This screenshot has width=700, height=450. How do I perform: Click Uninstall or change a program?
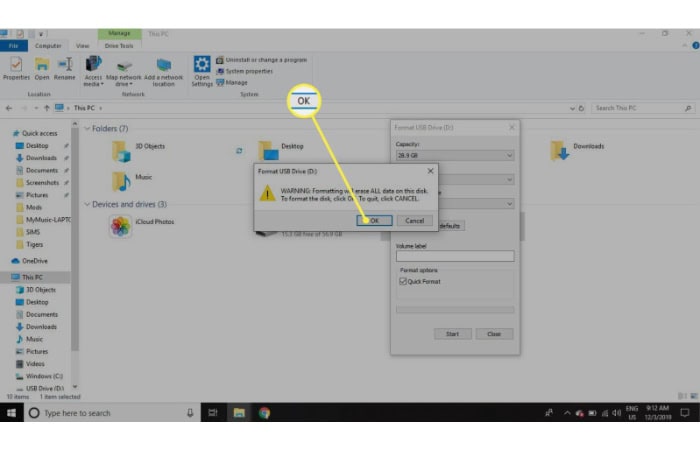[x=262, y=60]
